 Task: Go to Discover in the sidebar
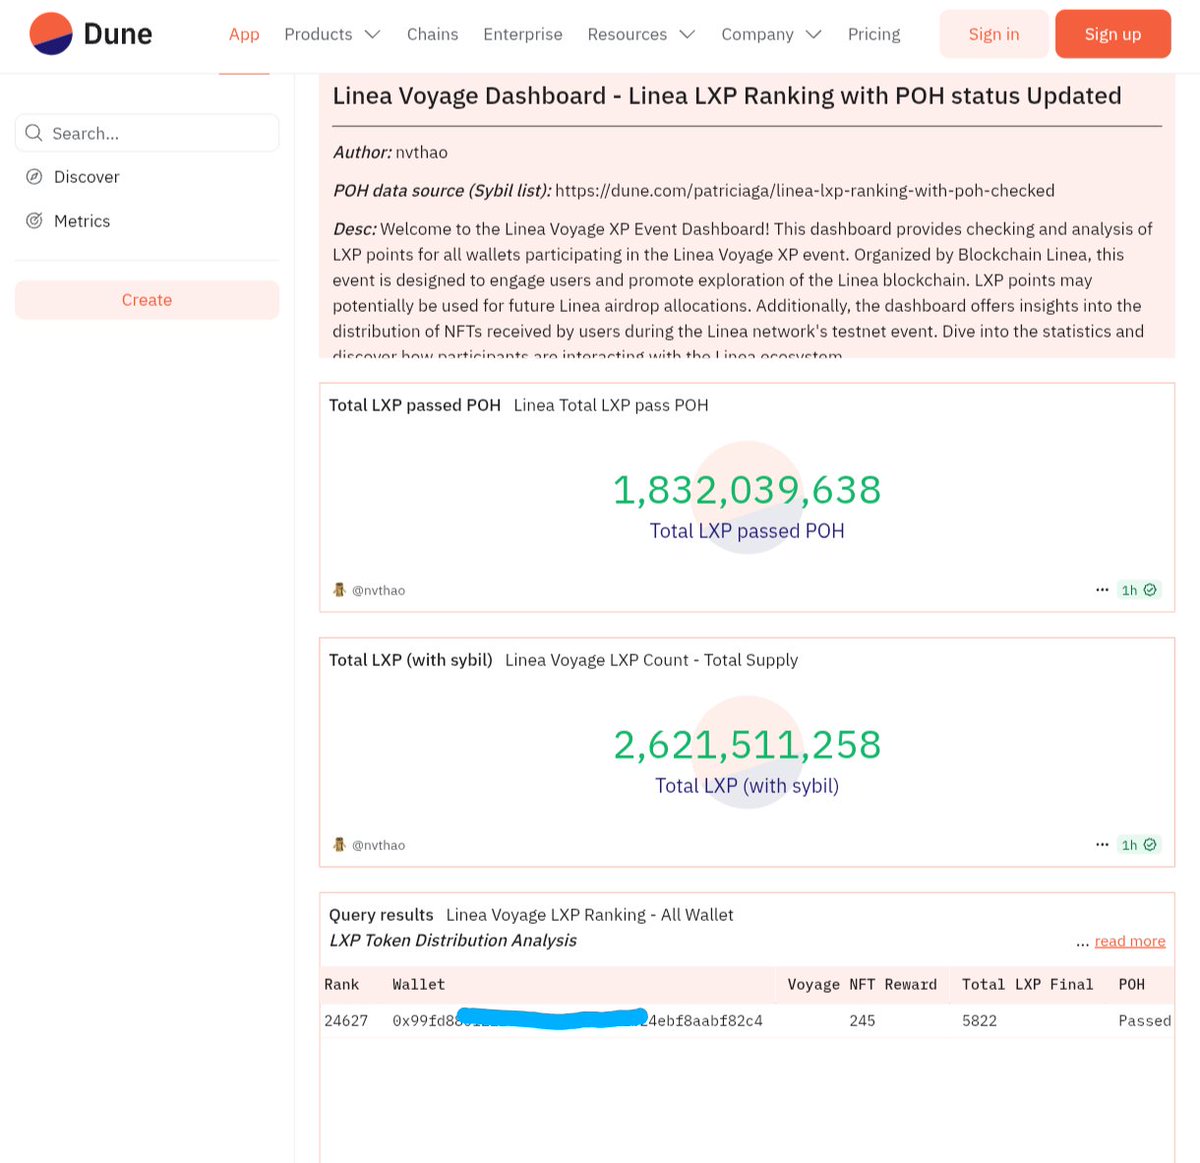[86, 177]
